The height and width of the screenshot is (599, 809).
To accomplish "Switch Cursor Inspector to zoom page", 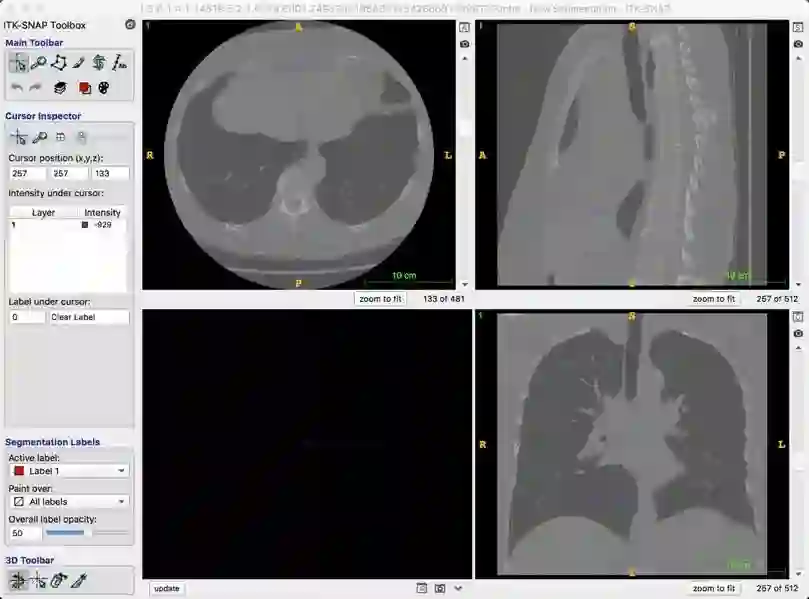I will point(40,137).
